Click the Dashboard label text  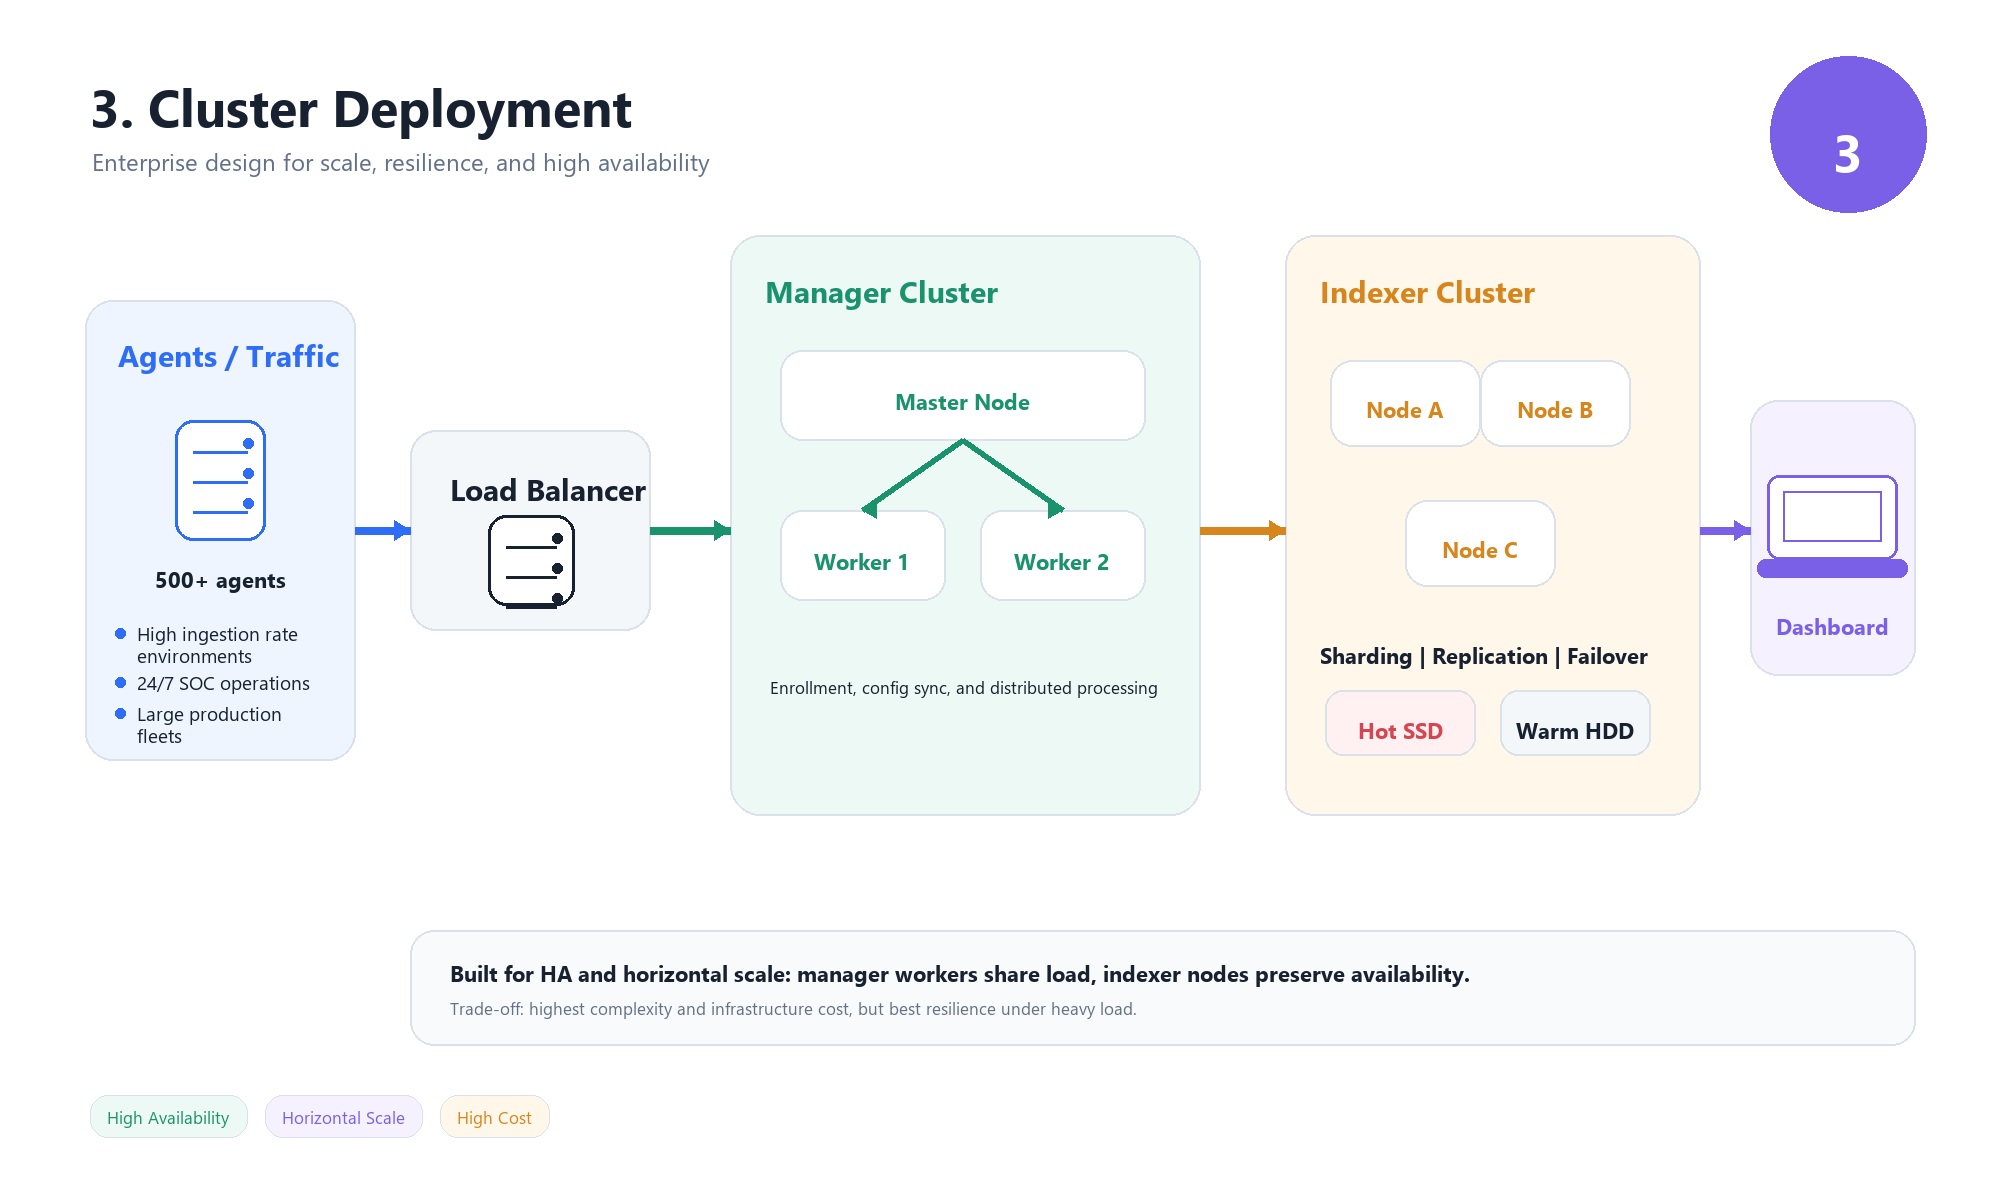pyautogui.click(x=1832, y=627)
